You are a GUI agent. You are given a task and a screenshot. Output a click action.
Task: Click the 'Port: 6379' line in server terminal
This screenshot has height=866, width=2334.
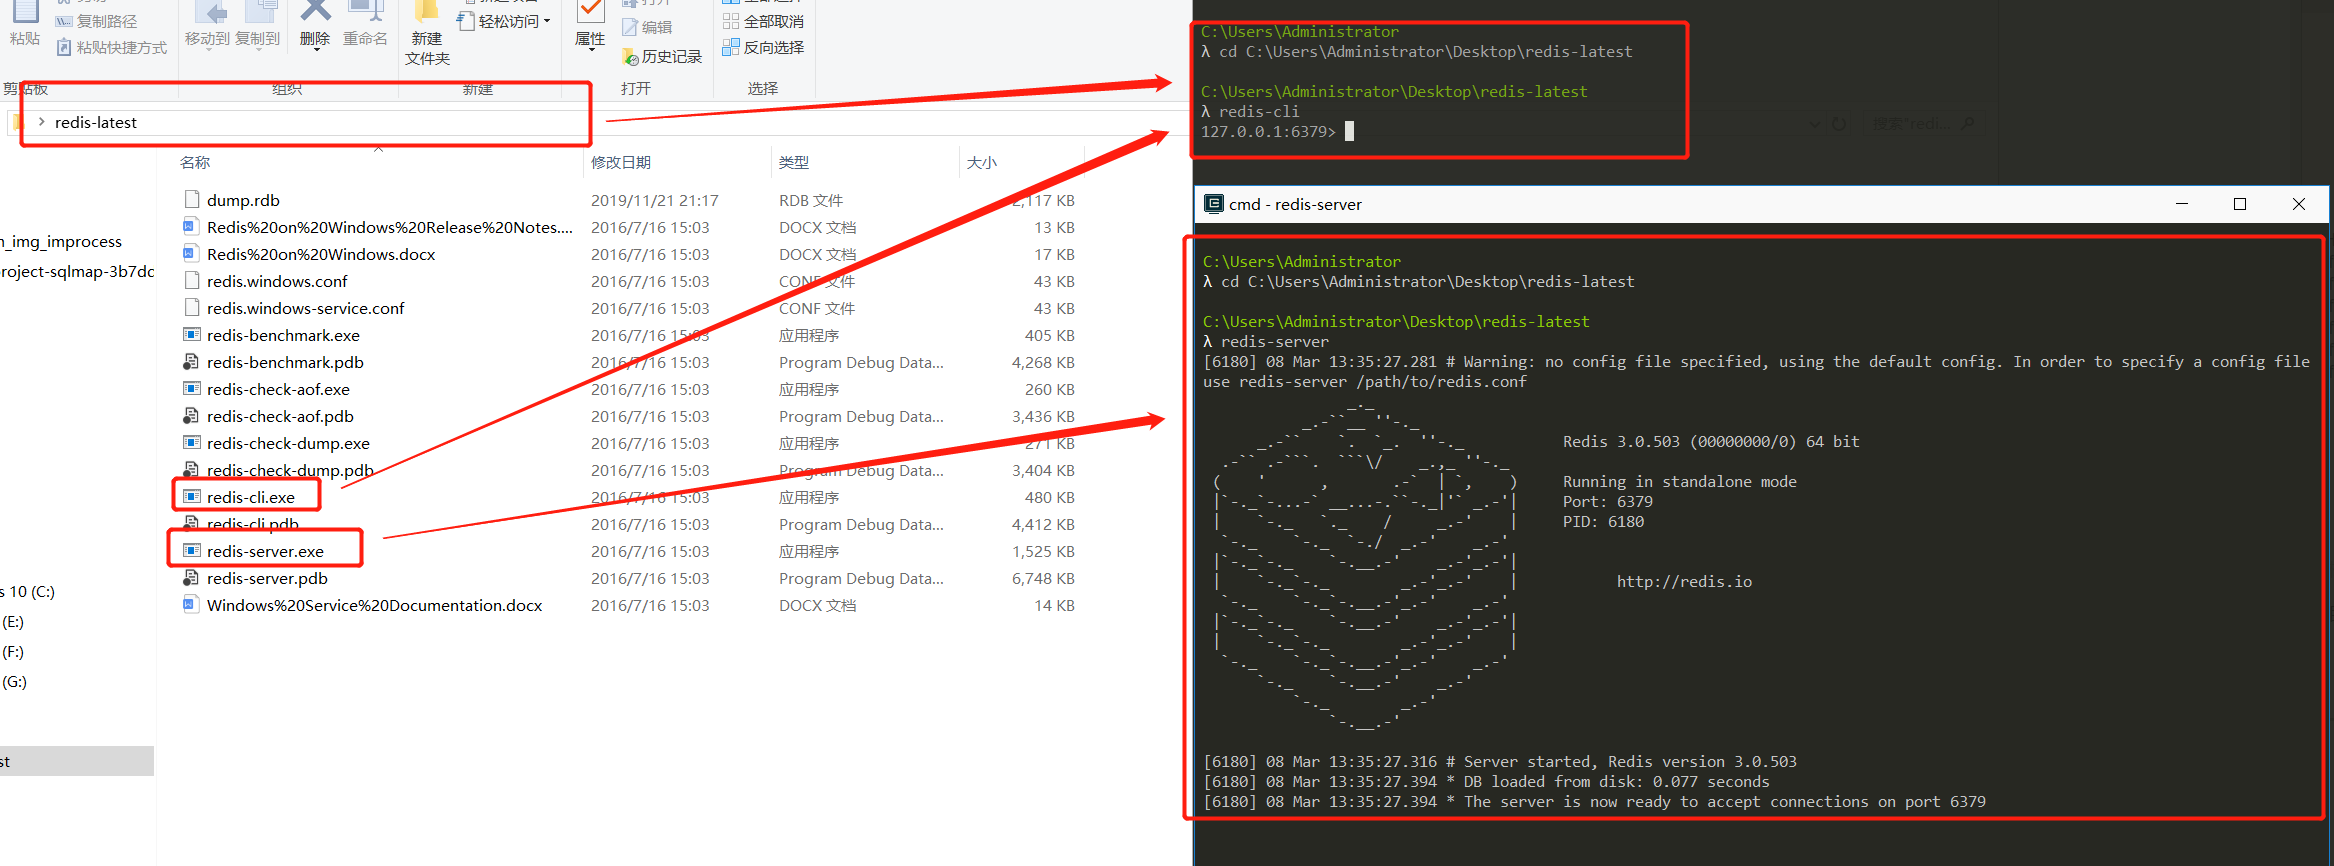click(x=1608, y=502)
